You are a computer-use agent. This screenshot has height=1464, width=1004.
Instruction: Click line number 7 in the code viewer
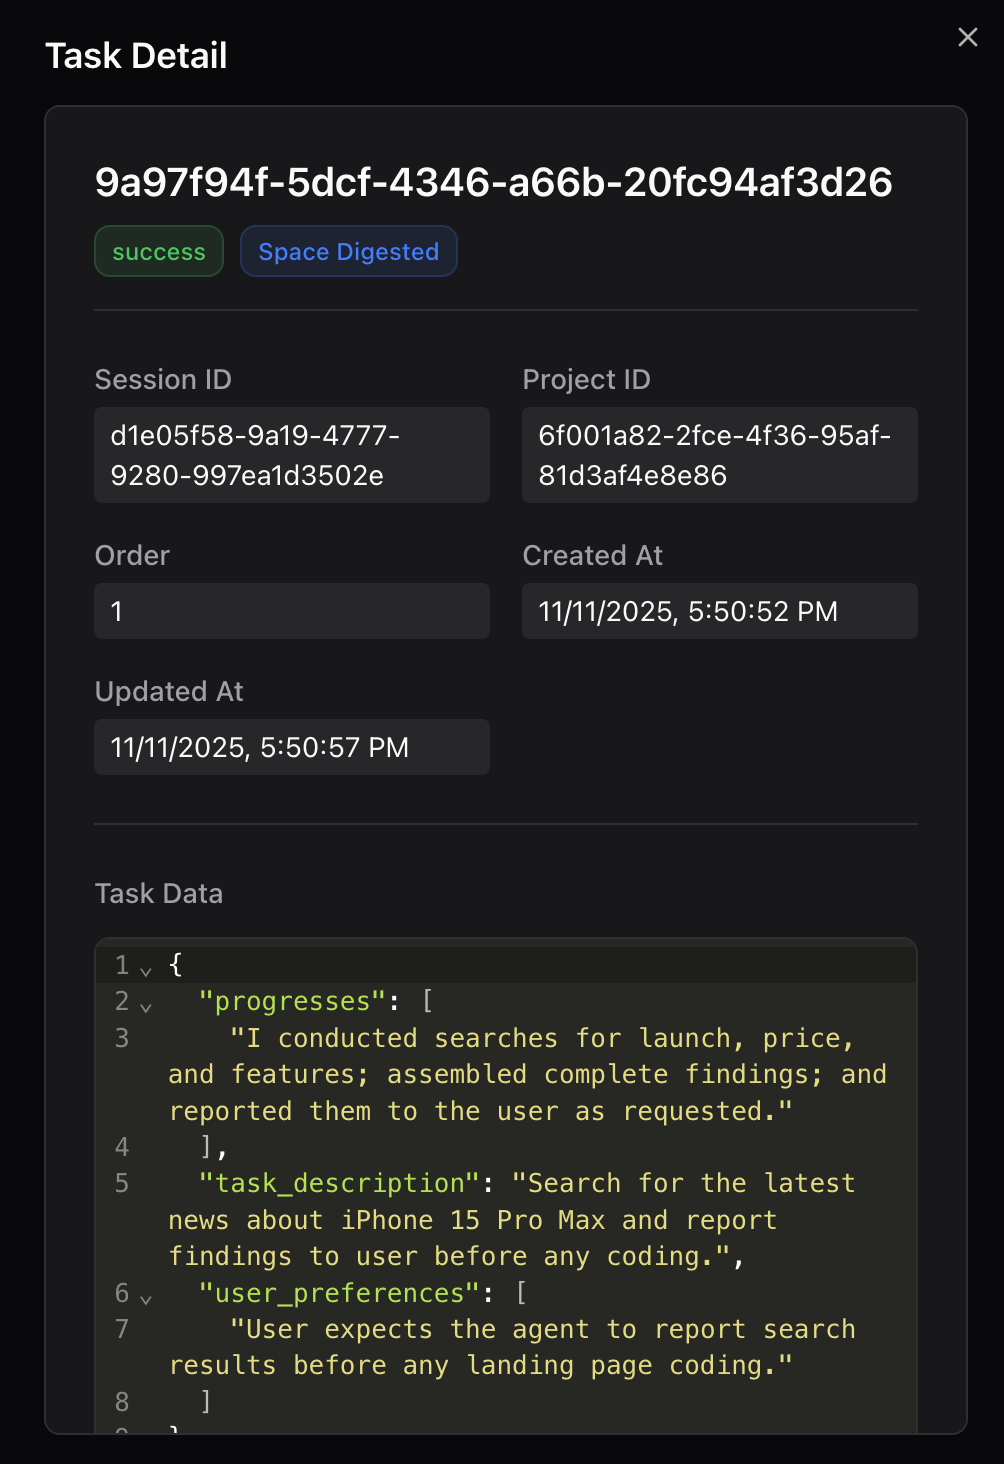(x=121, y=1329)
